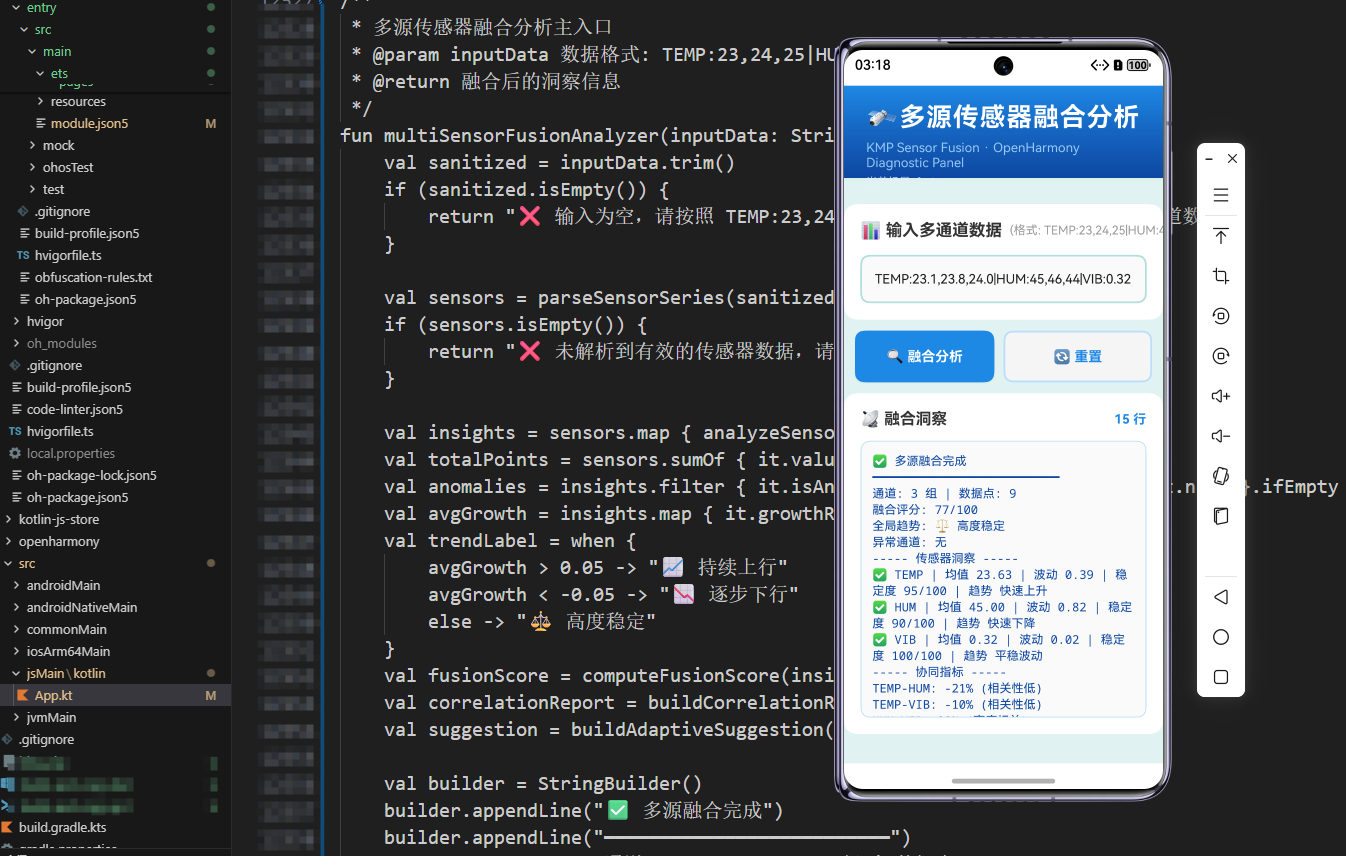Click the val builder = StringBuilder() line
Viewport: 1346px width, 856px height.
(x=543, y=783)
